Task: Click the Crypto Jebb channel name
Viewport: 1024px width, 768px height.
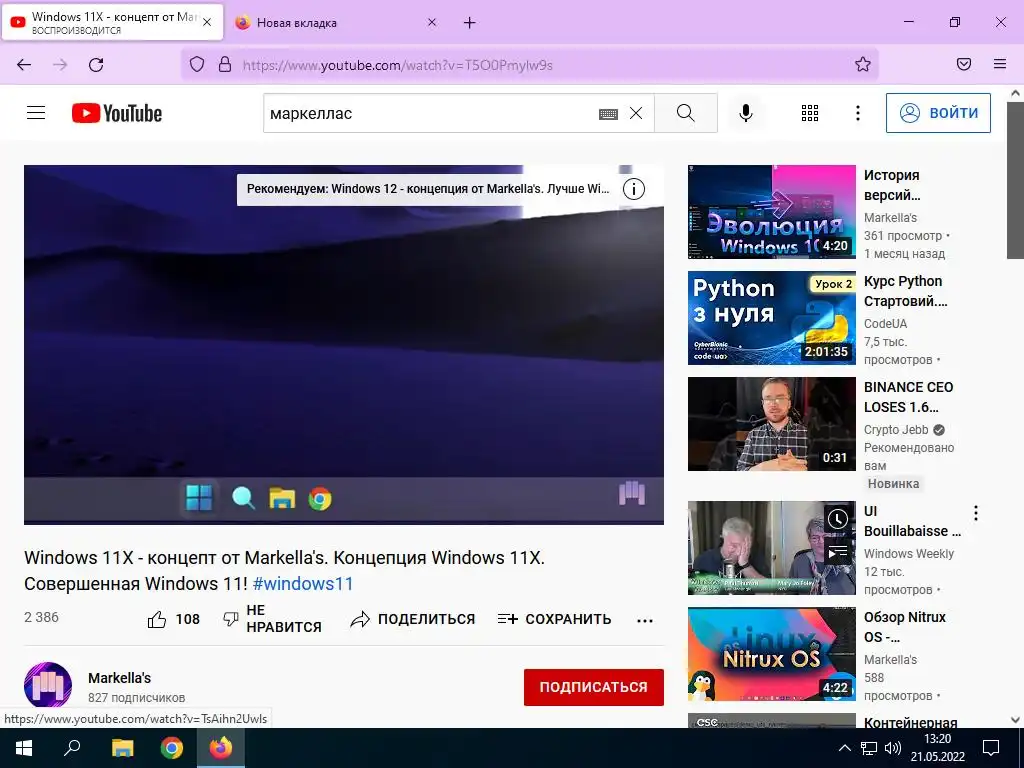Action: coord(896,430)
